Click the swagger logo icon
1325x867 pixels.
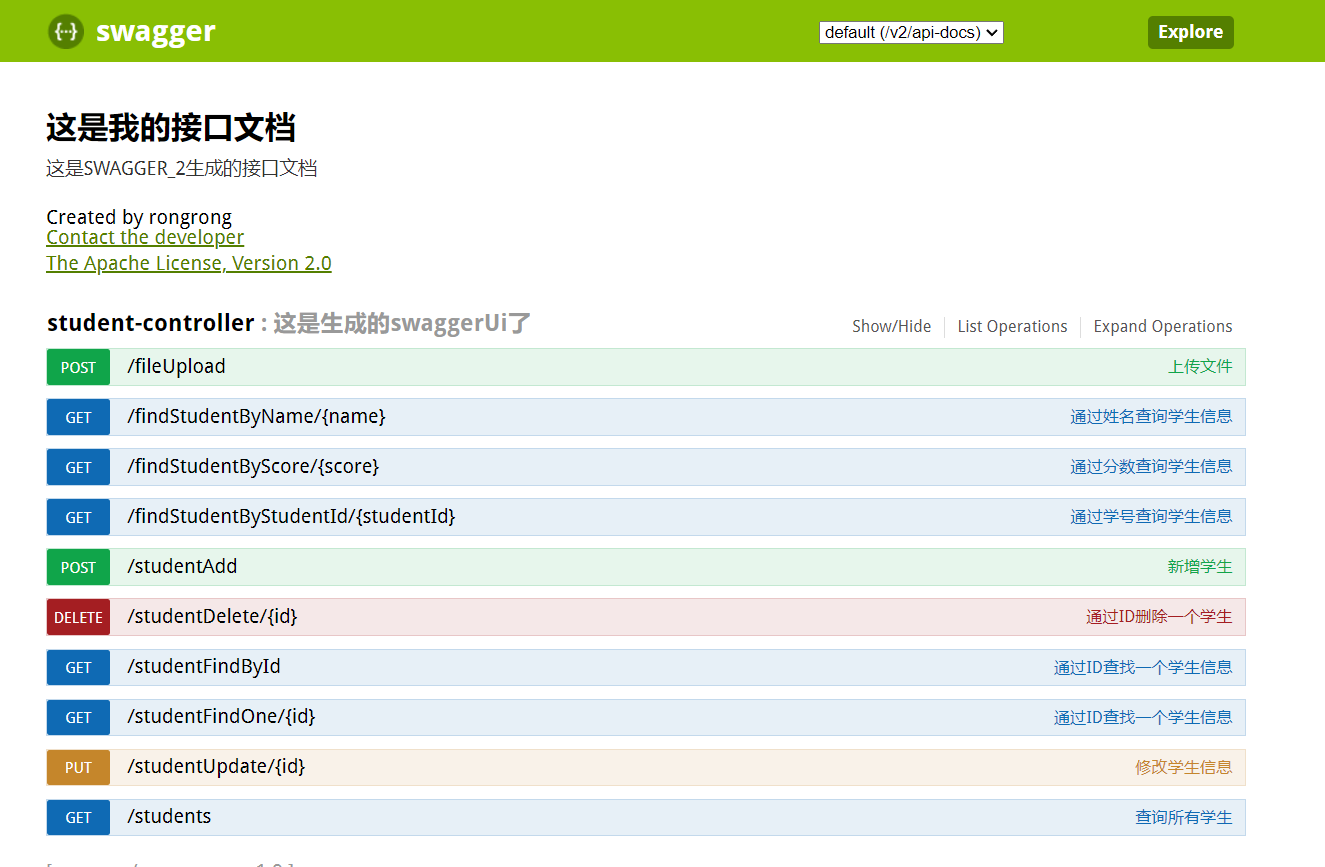point(66,32)
